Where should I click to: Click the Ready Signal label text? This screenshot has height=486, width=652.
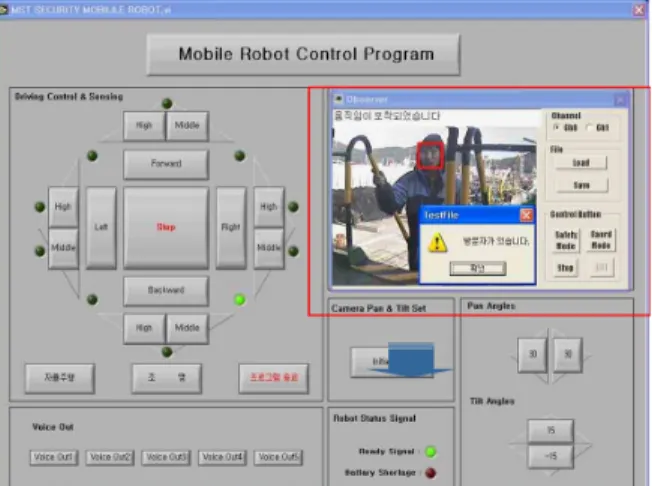point(386,451)
